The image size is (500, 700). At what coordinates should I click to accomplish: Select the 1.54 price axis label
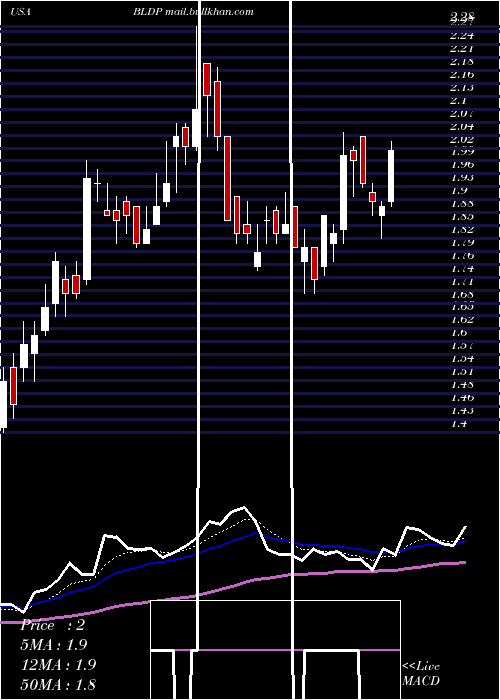point(462,358)
